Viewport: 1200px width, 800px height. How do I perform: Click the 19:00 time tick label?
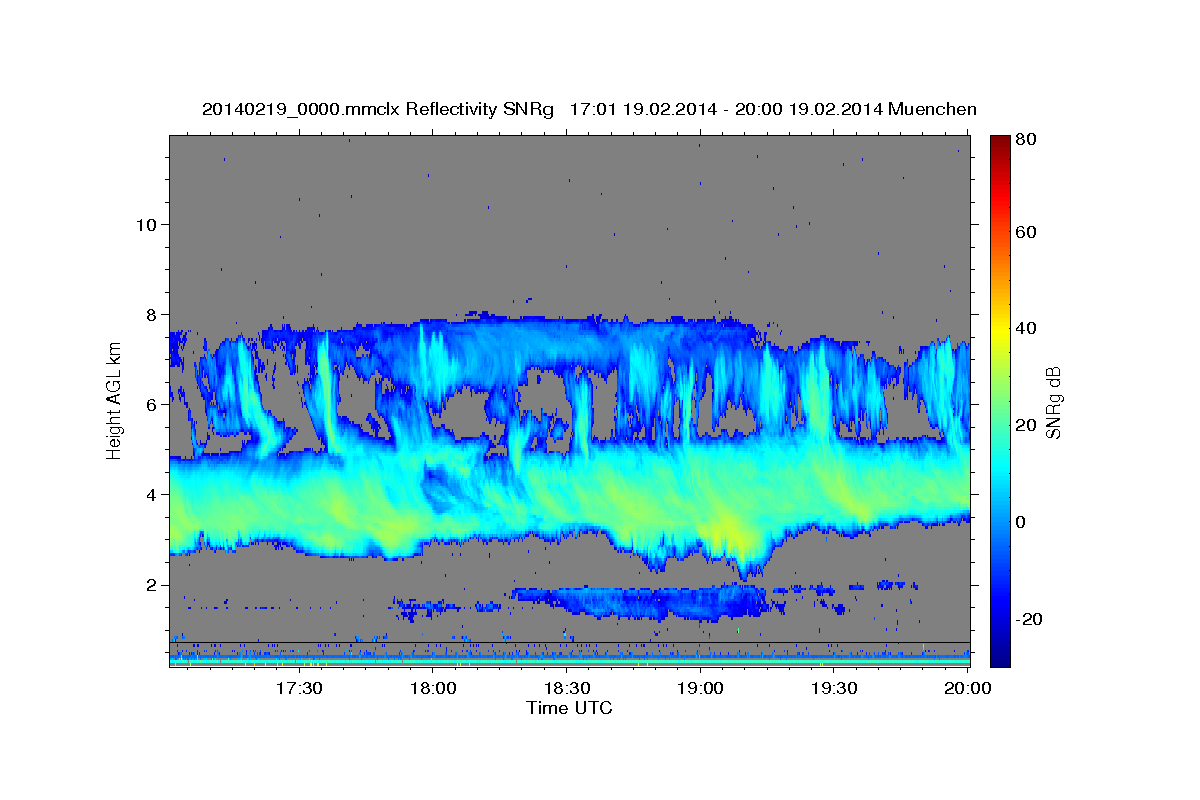pyautogui.click(x=700, y=688)
